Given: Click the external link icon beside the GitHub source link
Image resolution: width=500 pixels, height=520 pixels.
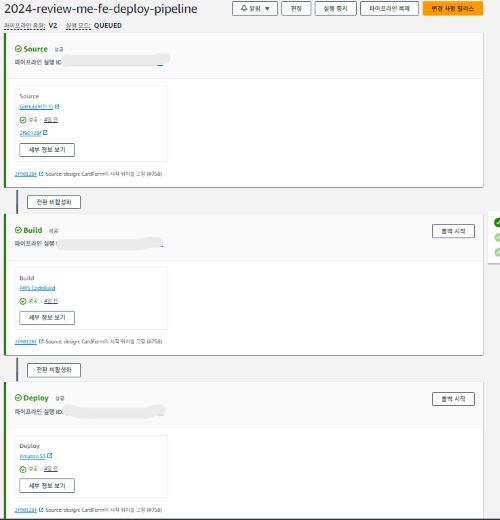Looking at the screenshot, I should pyautogui.click(x=57, y=106).
